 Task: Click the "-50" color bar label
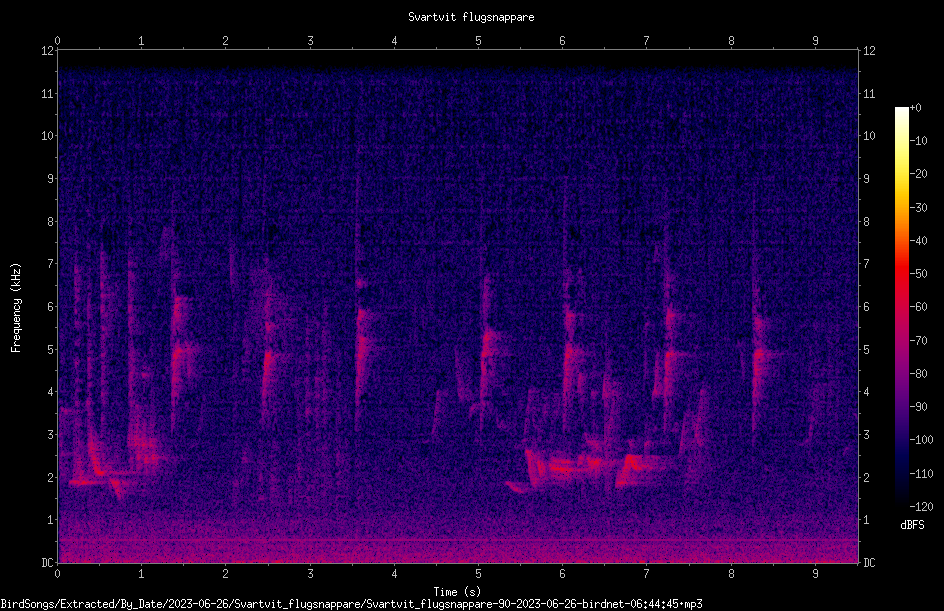(918, 273)
